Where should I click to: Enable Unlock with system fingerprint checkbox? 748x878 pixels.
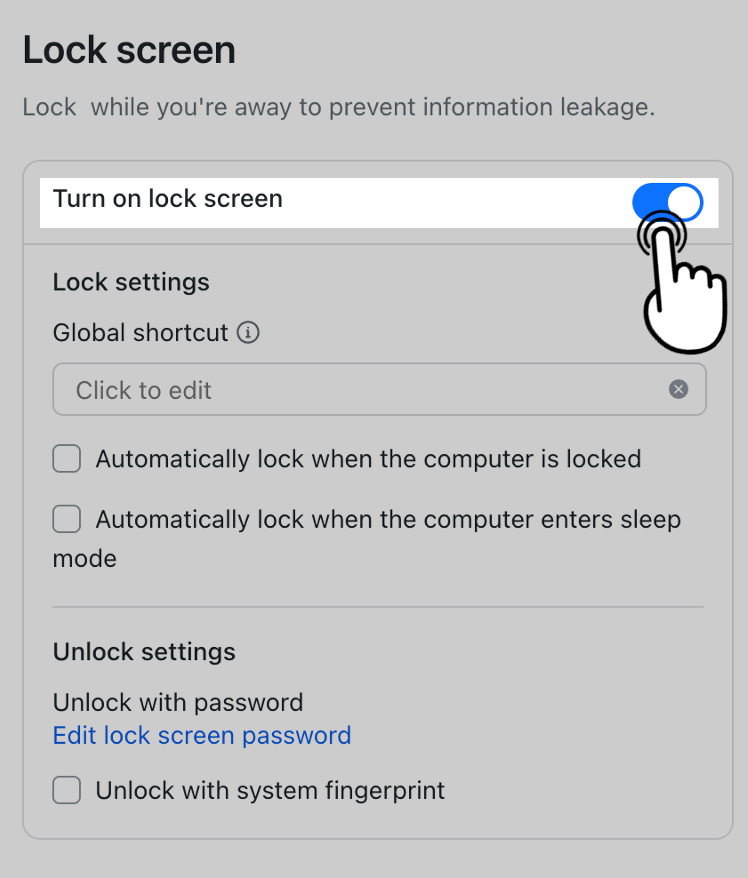67,790
